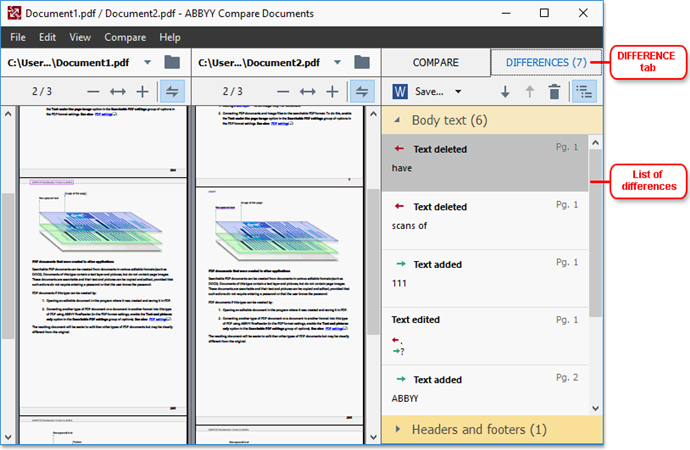Click the Save... button
This screenshot has width=690, height=450.
click(x=429, y=91)
